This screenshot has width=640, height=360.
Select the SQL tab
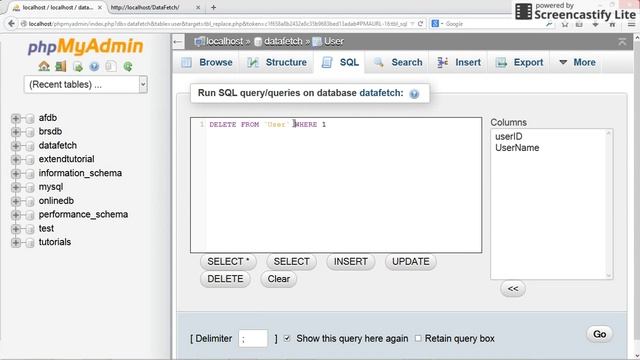tap(340, 62)
